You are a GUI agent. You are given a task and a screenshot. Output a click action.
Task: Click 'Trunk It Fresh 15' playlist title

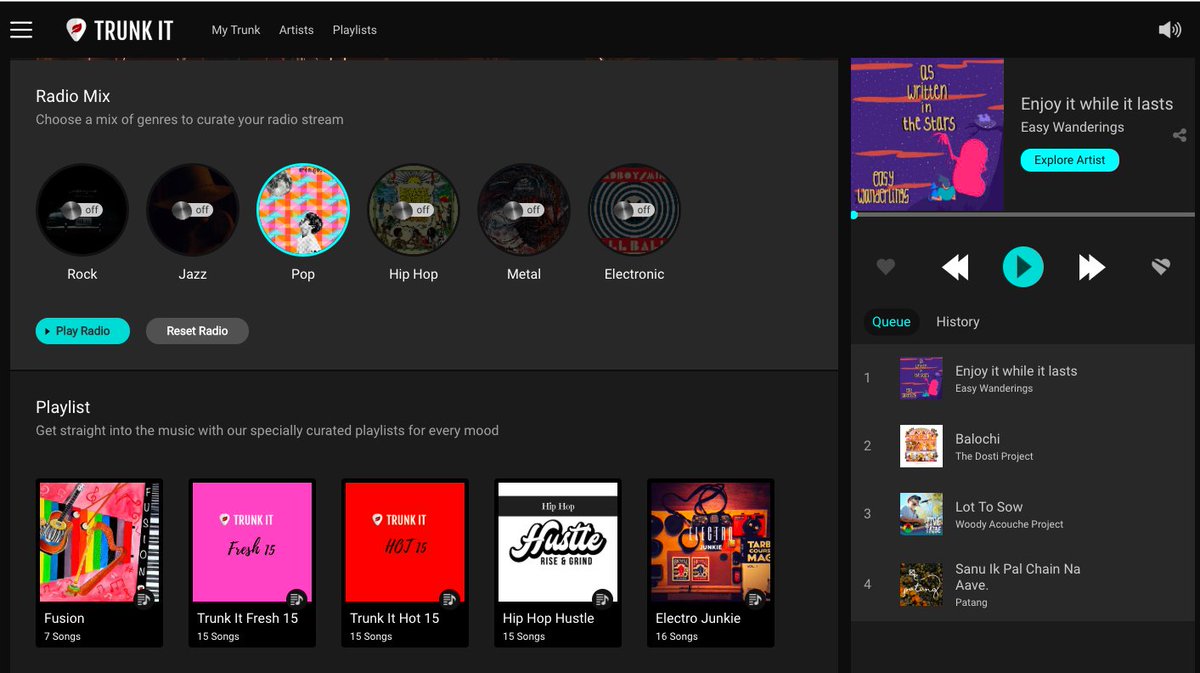(x=248, y=618)
